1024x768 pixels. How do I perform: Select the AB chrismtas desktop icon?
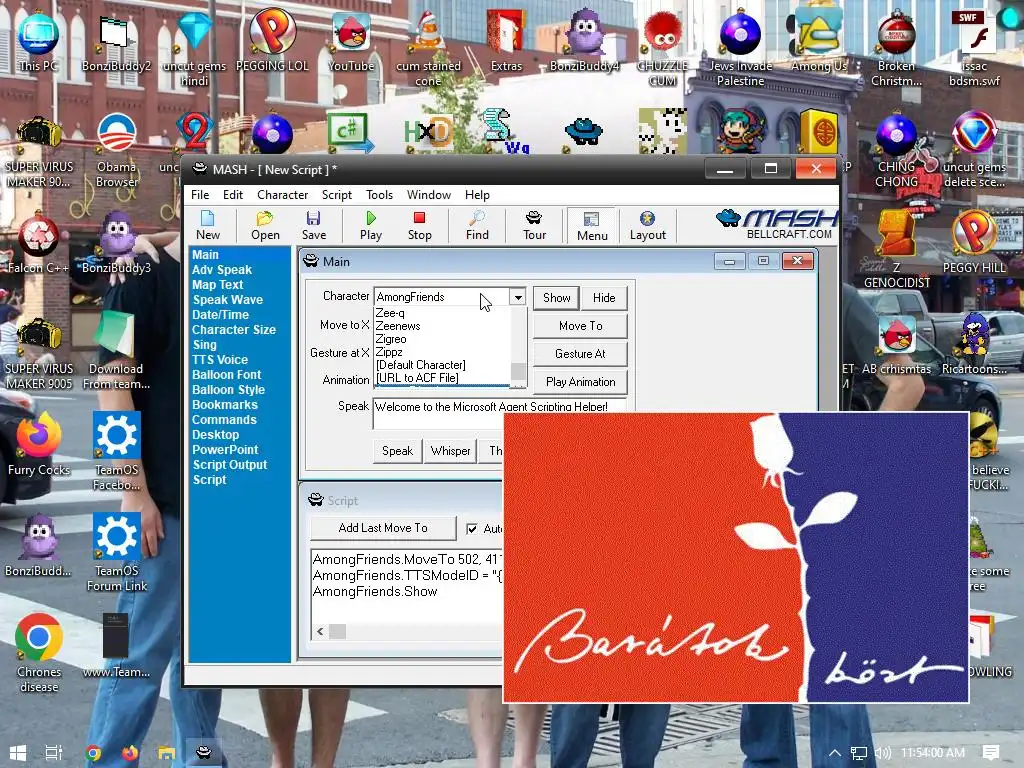[897, 346]
